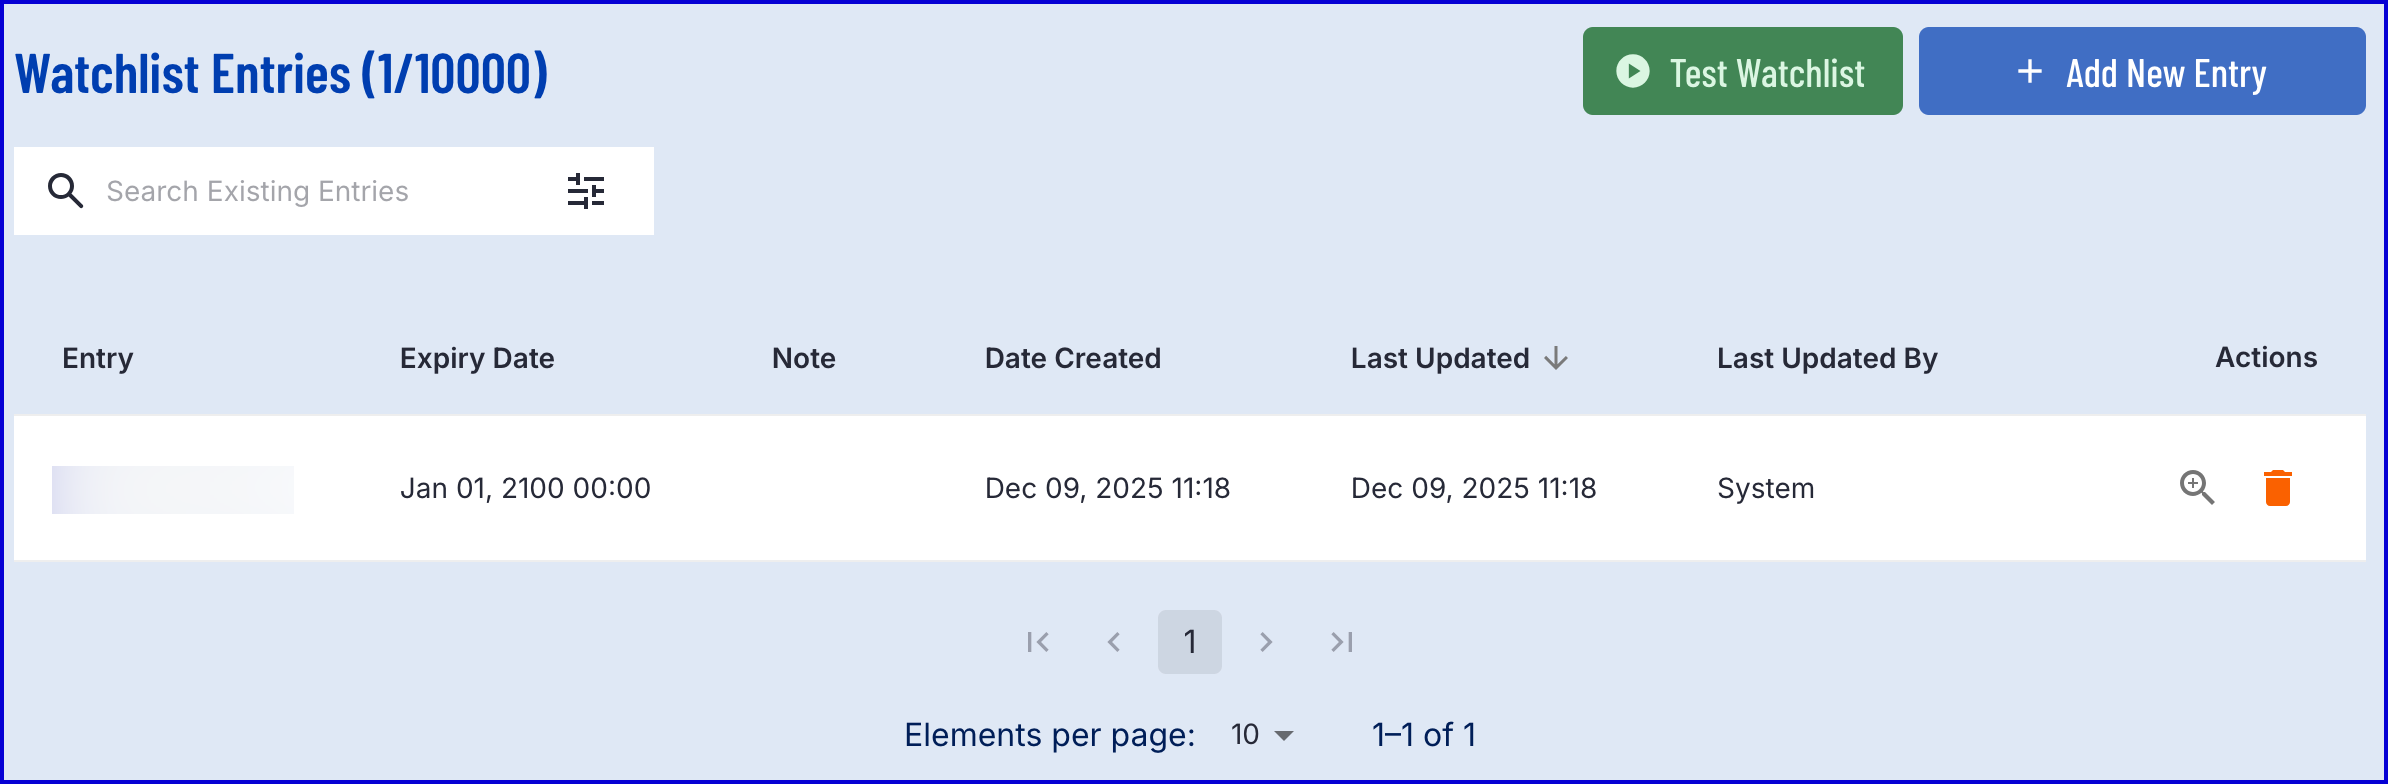Click the search magnifier icon
The height and width of the screenshot is (784, 2388).
pyautogui.click(x=66, y=190)
